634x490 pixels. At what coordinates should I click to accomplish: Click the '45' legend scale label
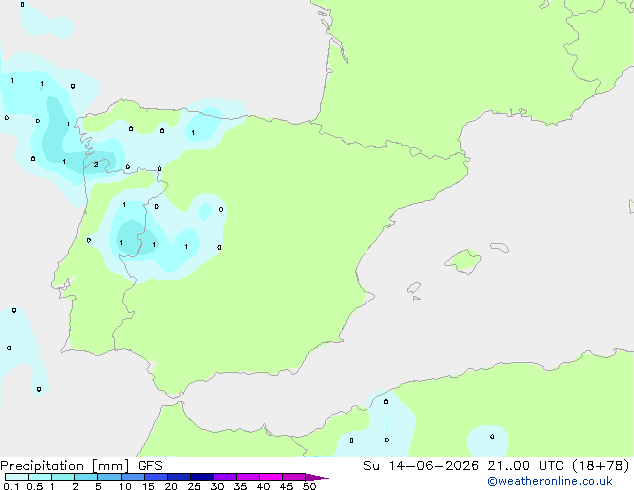click(286, 486)
